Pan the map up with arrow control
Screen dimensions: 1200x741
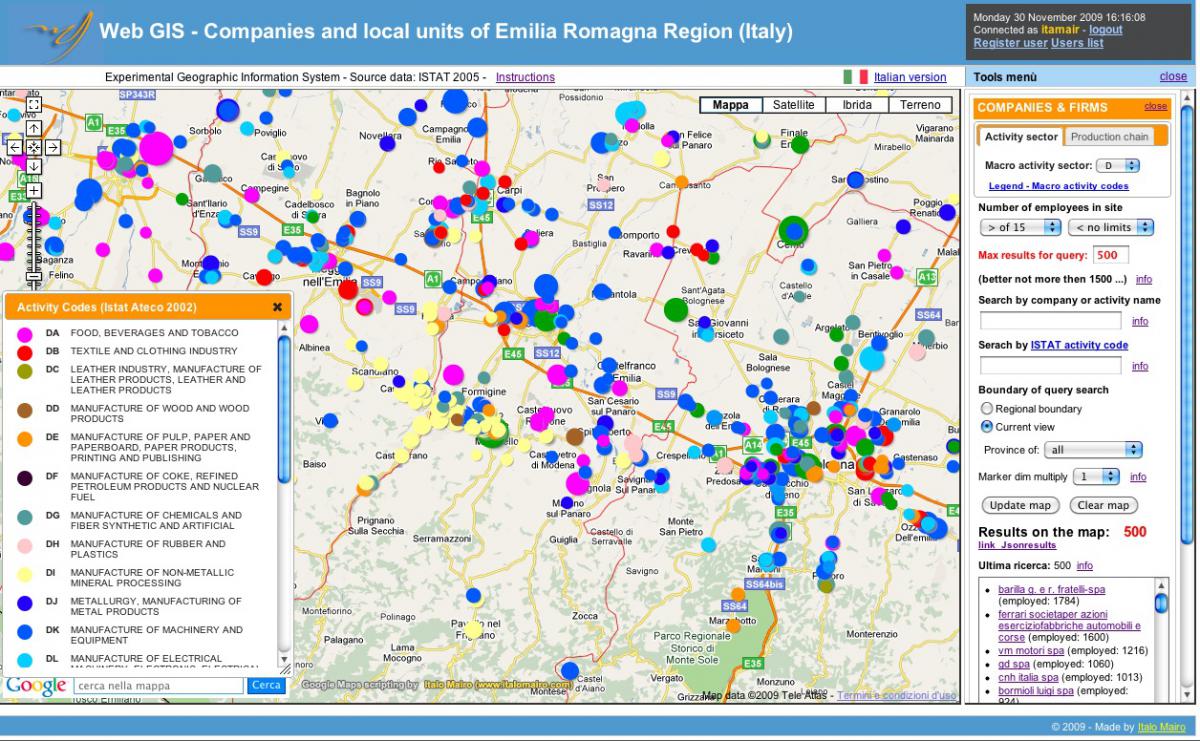coord(33,128)
